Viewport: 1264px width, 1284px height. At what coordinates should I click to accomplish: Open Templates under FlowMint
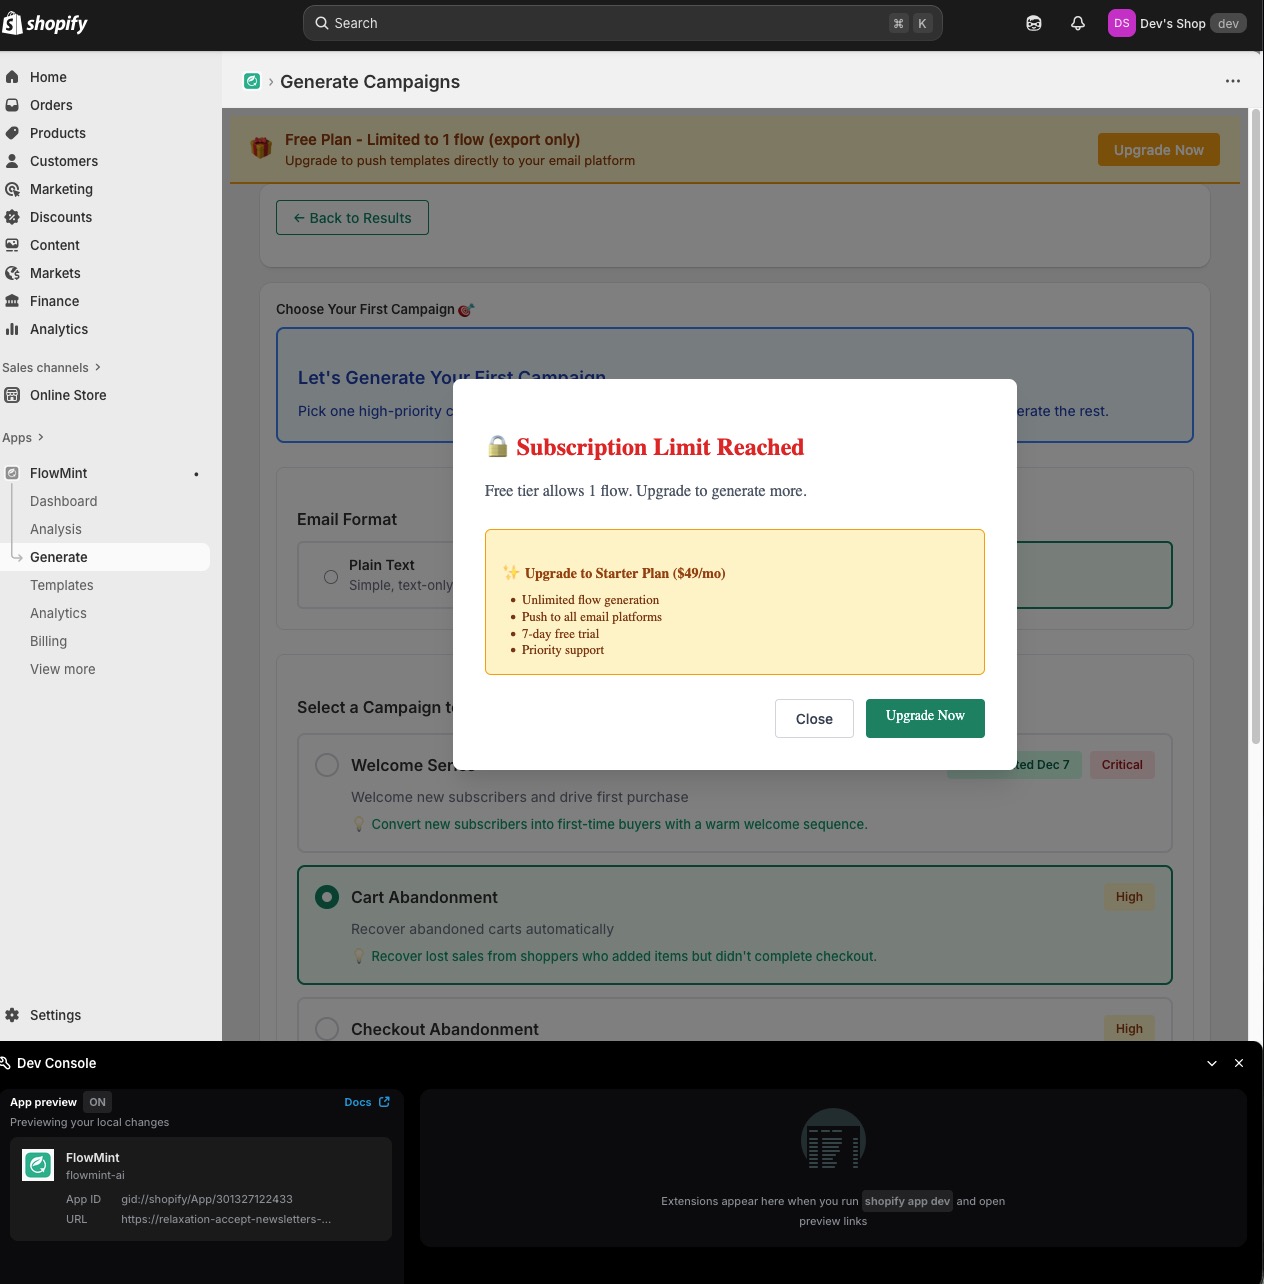pyautogui.click(x=61, y=585)
